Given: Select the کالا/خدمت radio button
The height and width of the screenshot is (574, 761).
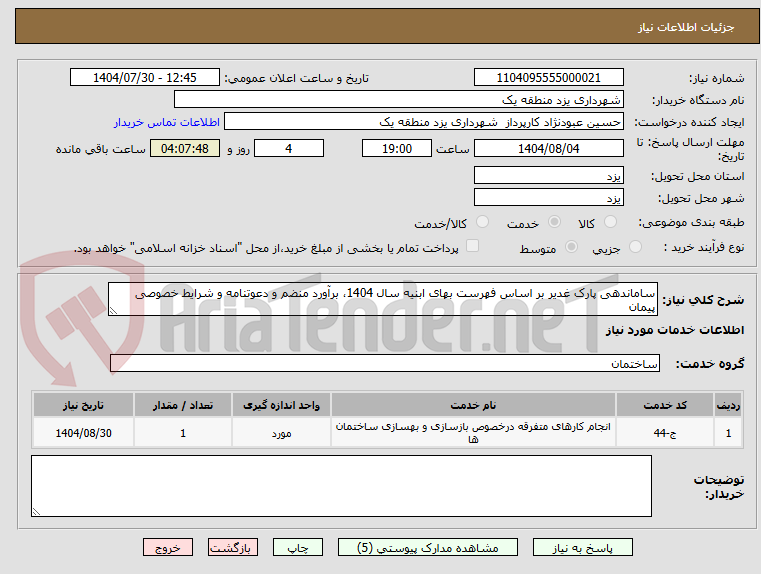Looking at the screenshot, I should (482, 222).
